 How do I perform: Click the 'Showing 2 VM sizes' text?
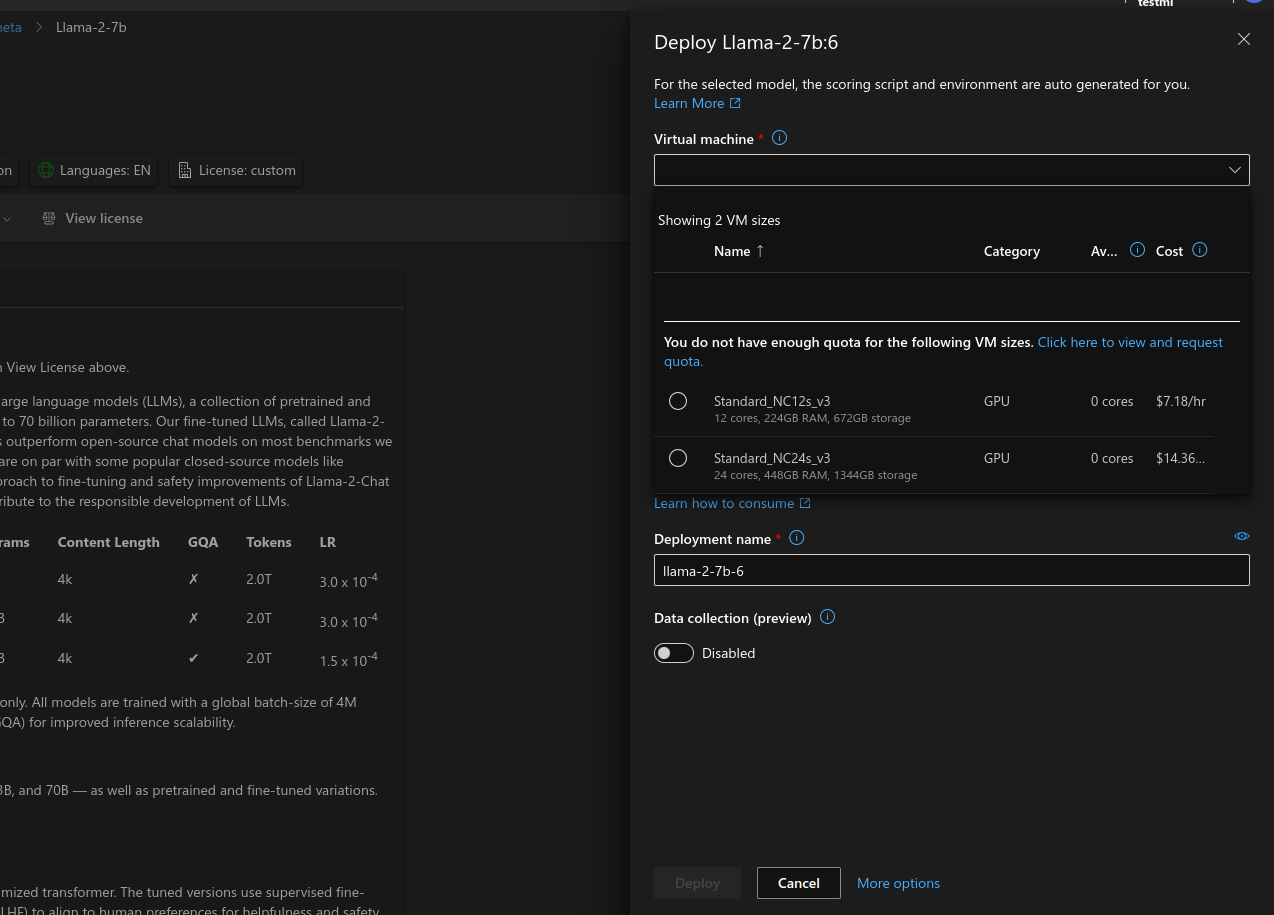719,220
